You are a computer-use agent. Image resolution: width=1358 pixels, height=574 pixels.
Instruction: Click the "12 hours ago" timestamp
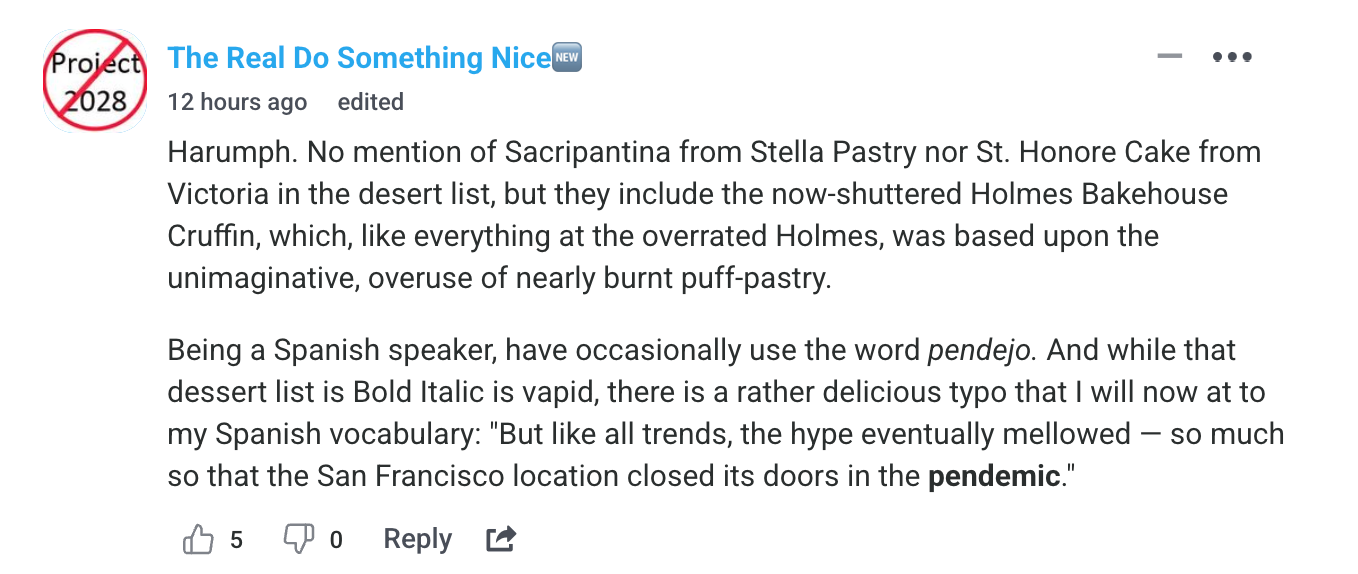(237, 102)
